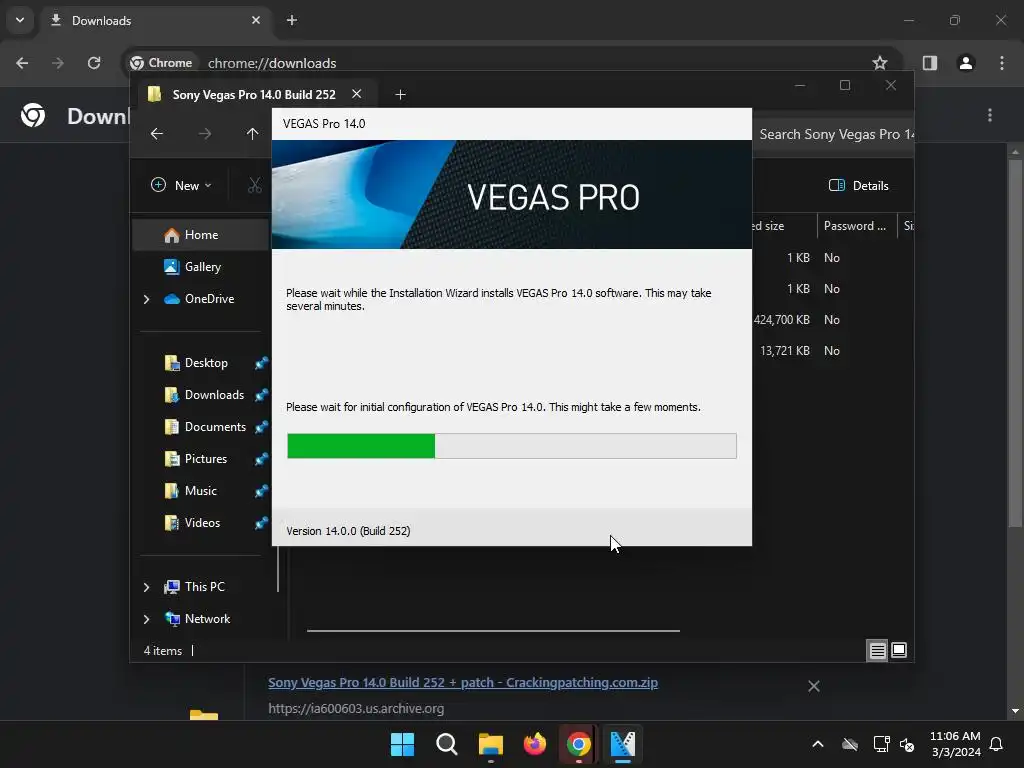
Task: Click the VEGAS Pro installation progress bar
Action: 512,446
